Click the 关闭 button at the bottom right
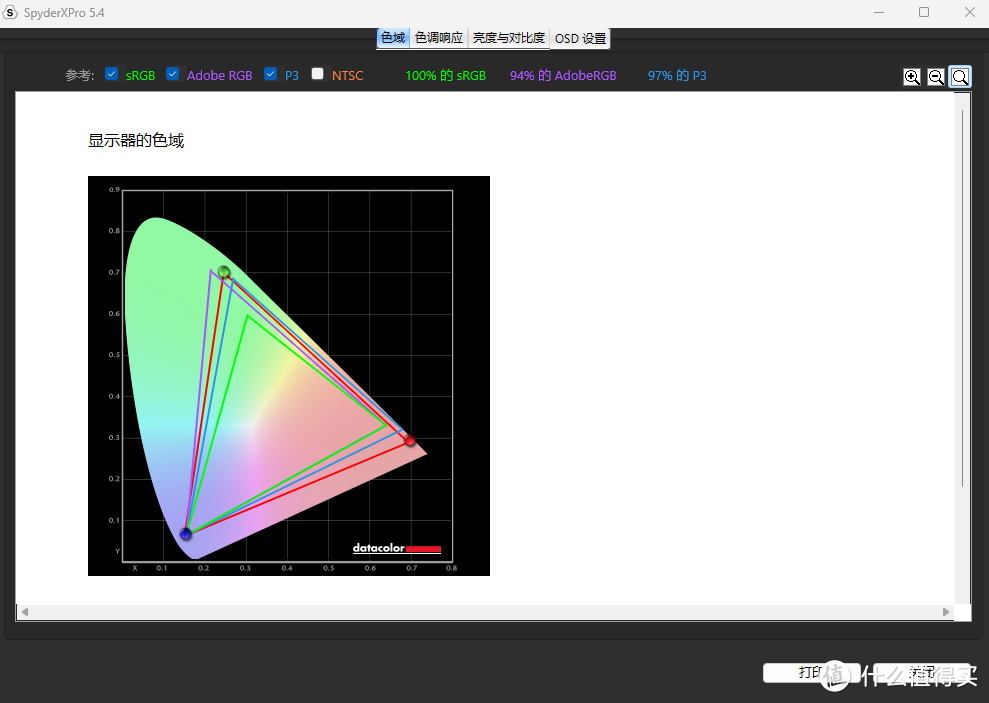 [x=922, y=673]
